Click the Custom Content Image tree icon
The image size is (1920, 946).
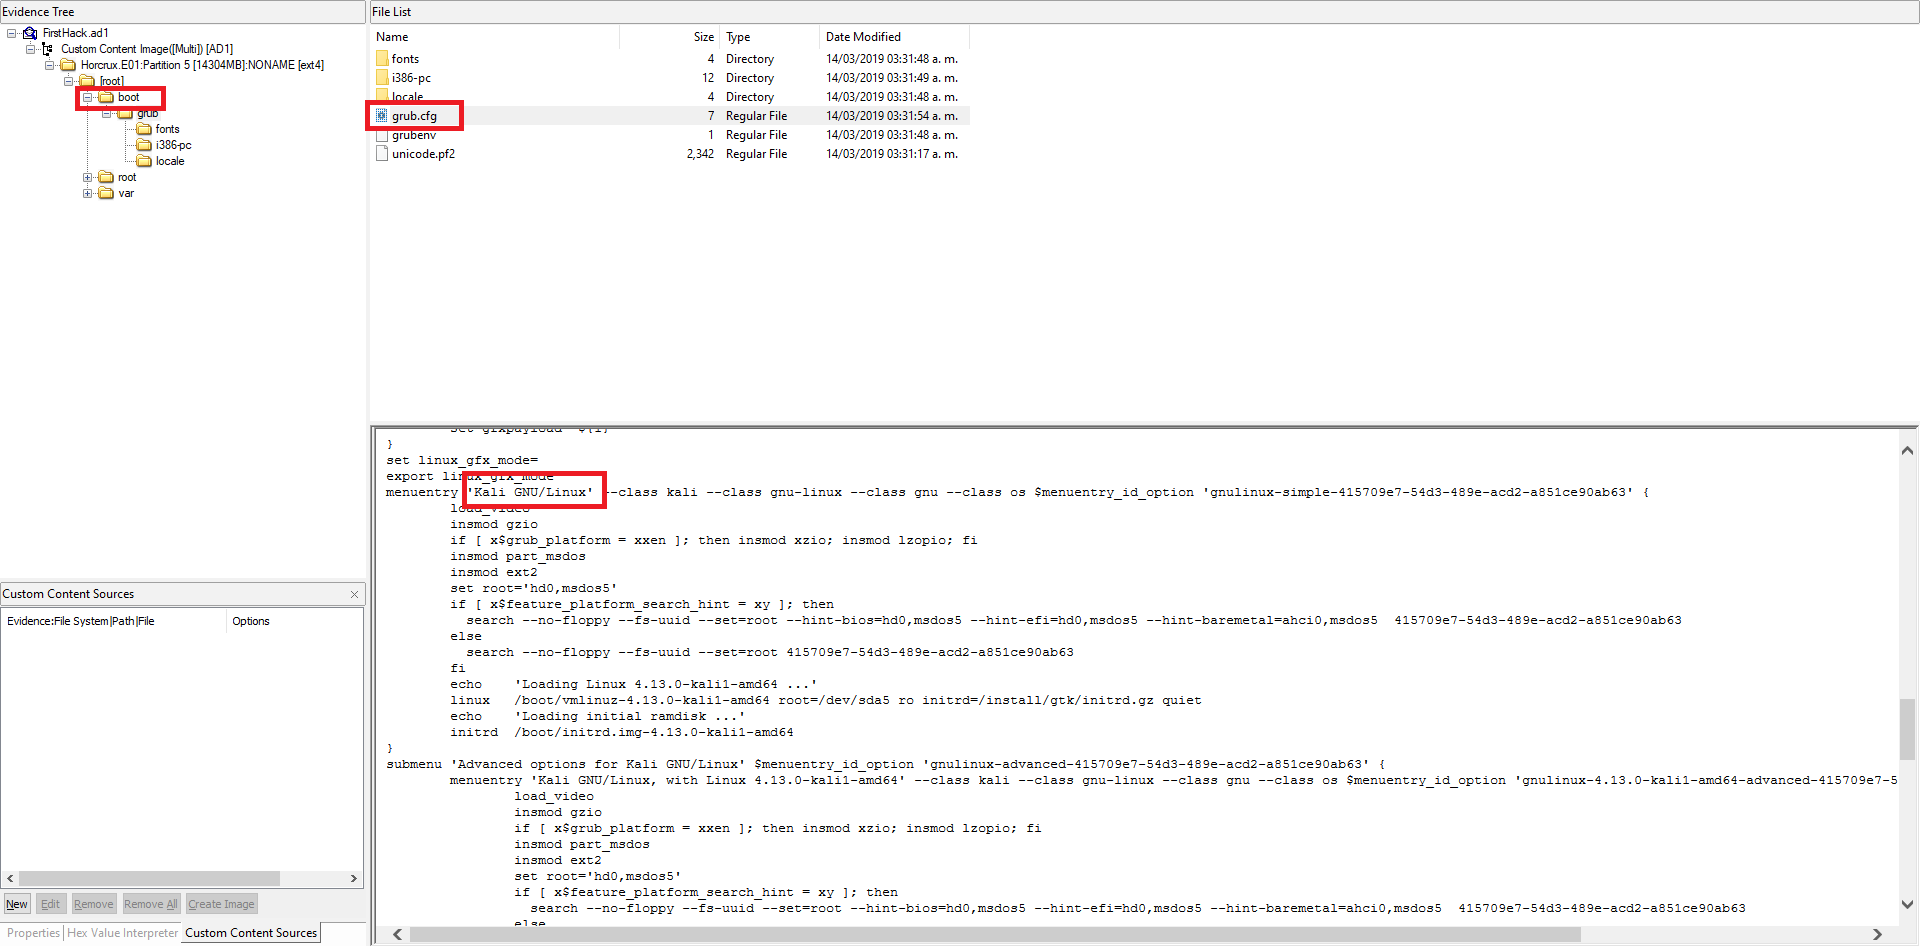click(x=47, y=49)
